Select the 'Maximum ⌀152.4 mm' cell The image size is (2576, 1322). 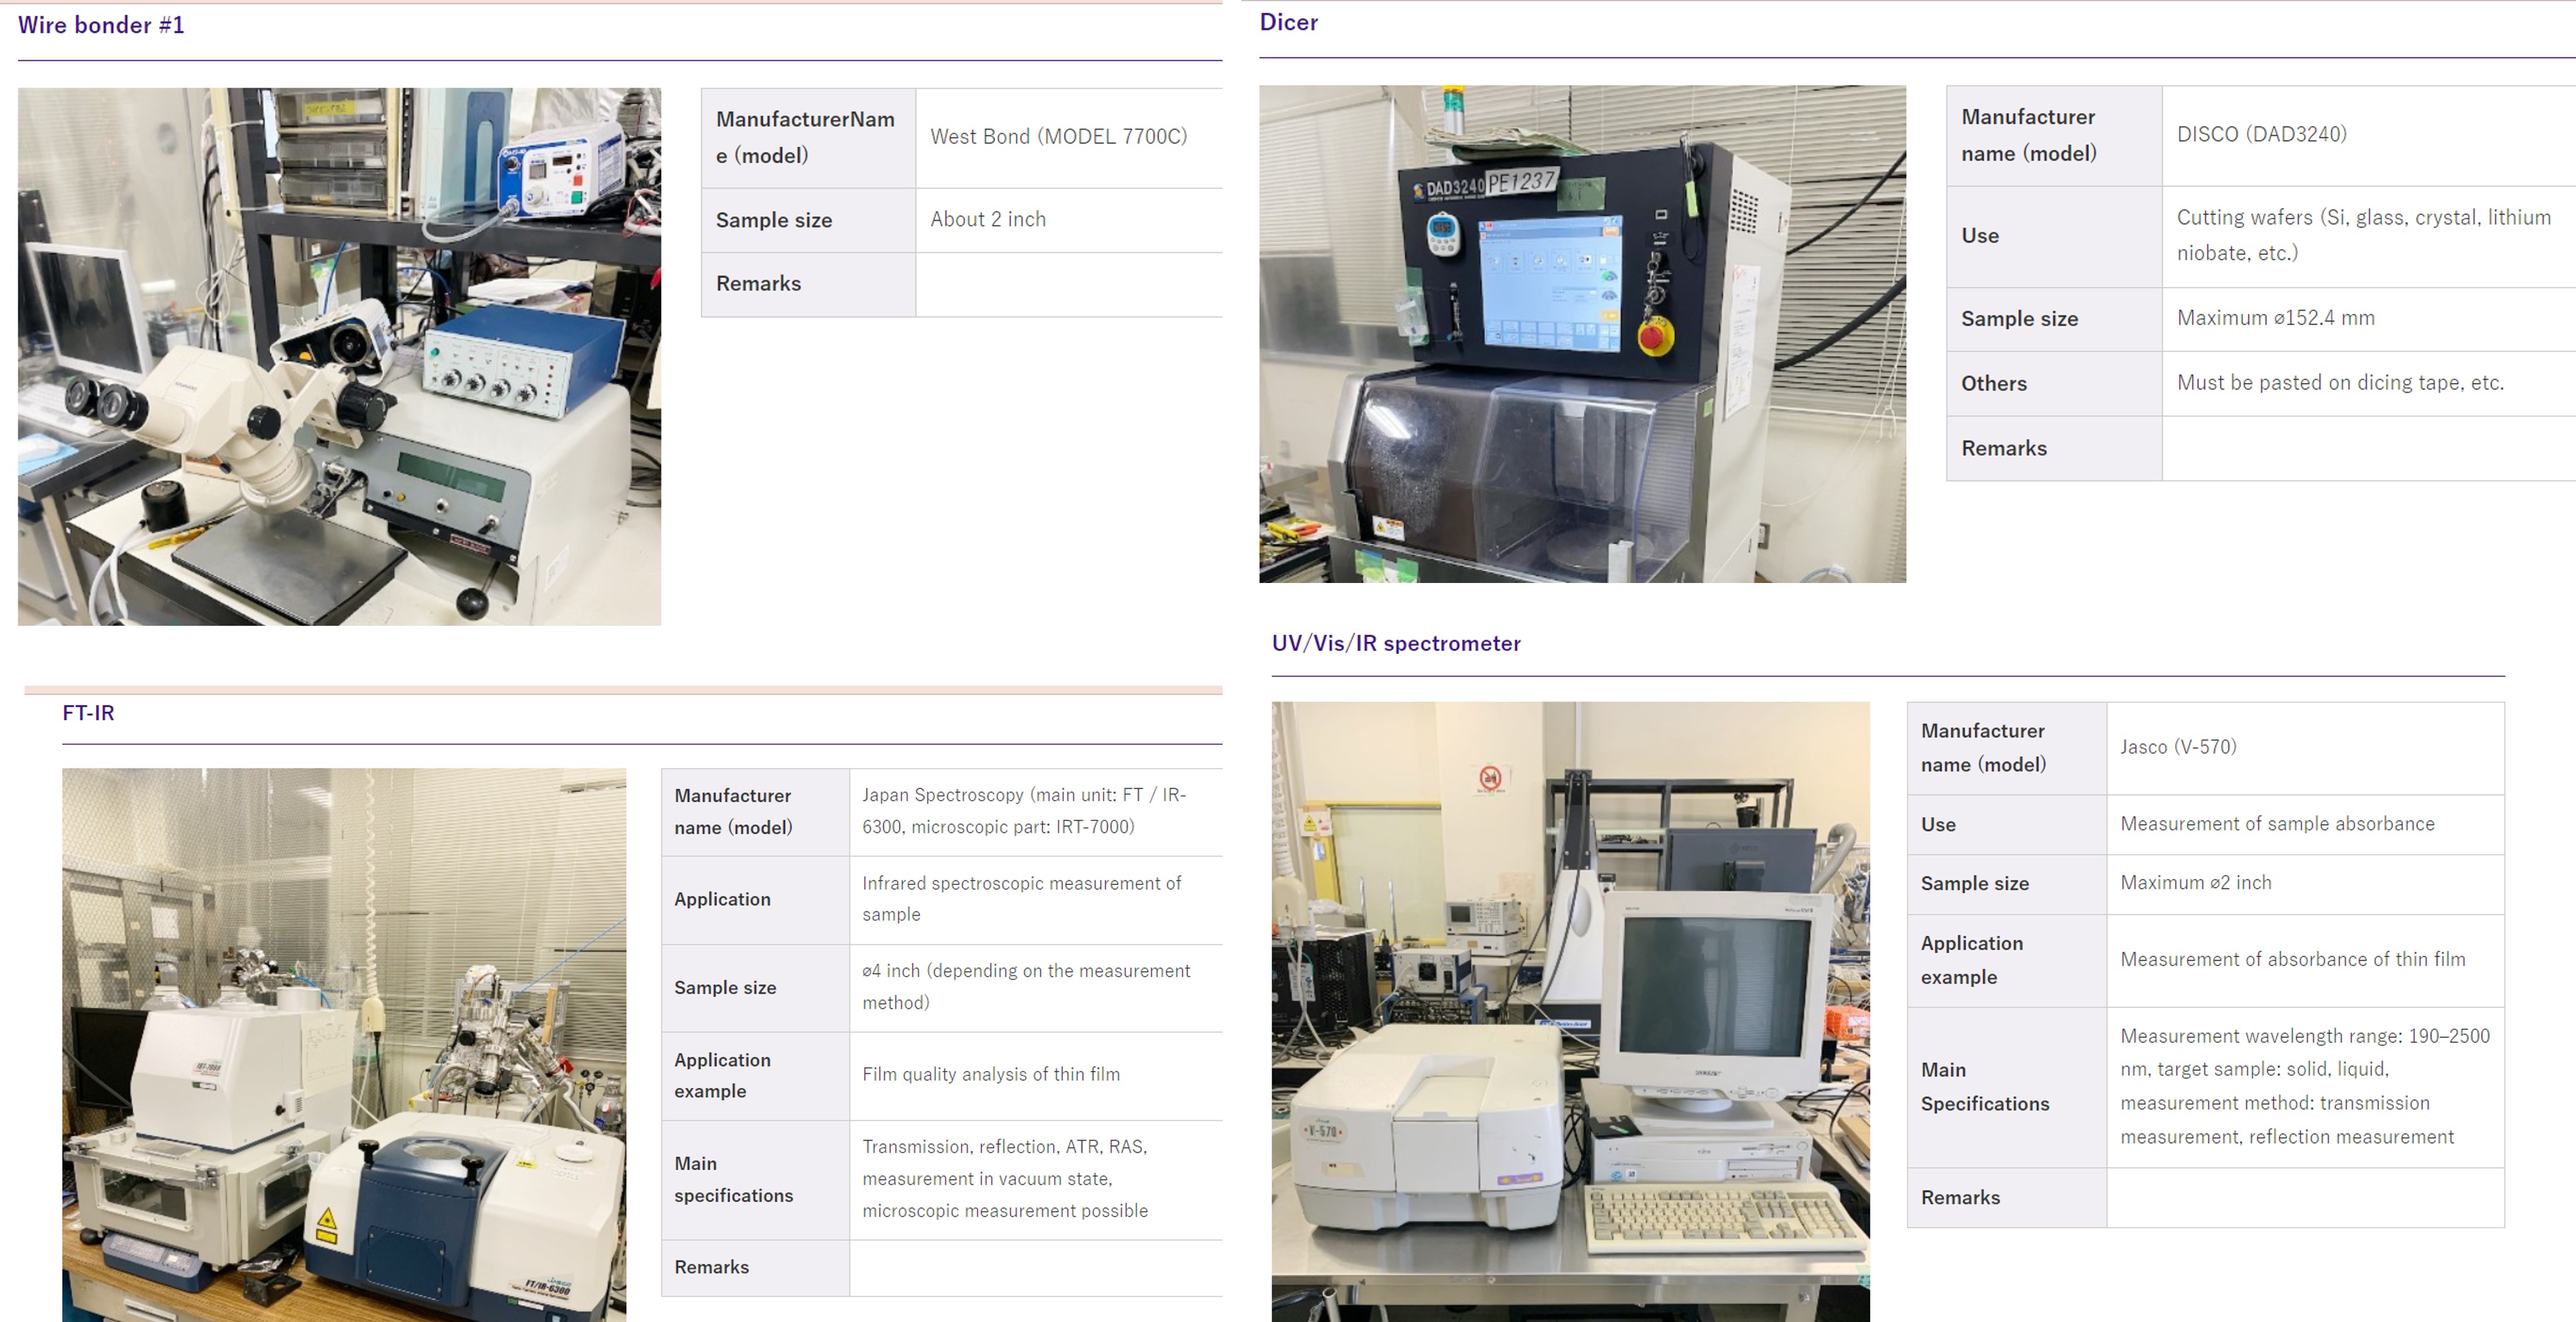pos(2368,319)
